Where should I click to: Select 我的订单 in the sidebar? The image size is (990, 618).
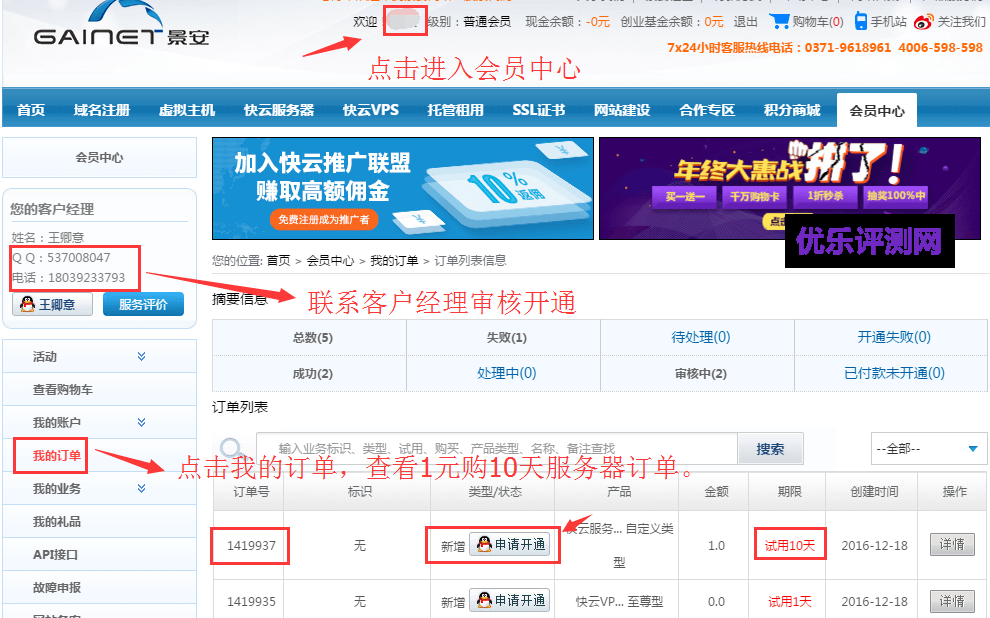click(57, 456)
